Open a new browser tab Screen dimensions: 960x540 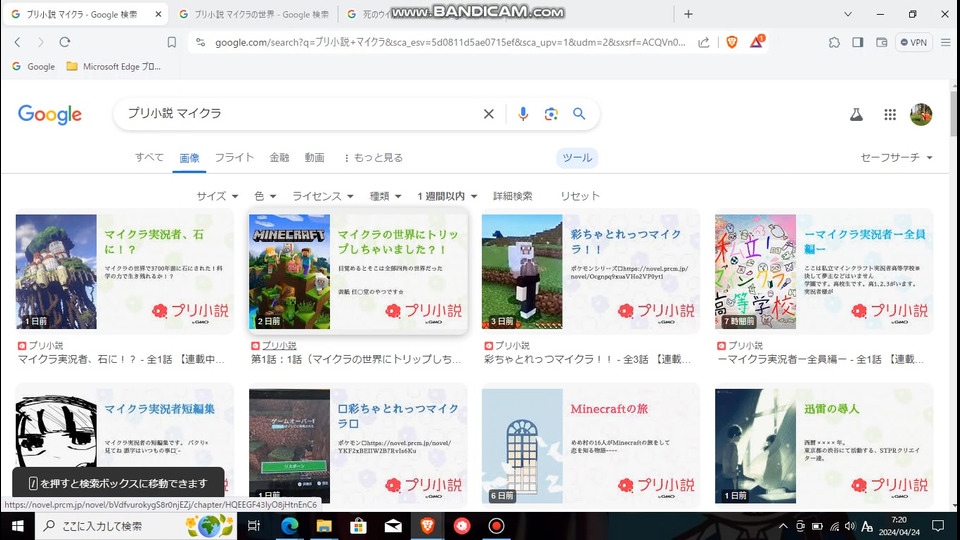pos(688,14)
